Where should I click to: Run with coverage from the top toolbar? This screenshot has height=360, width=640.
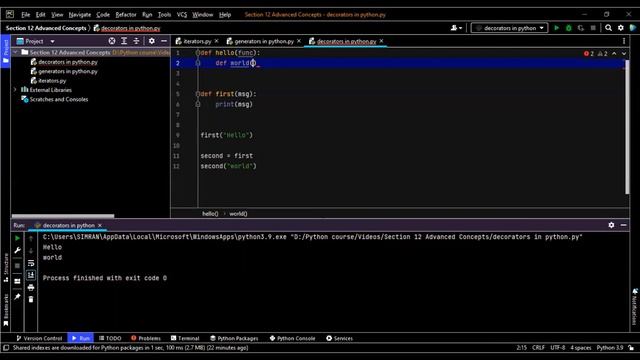581,28
